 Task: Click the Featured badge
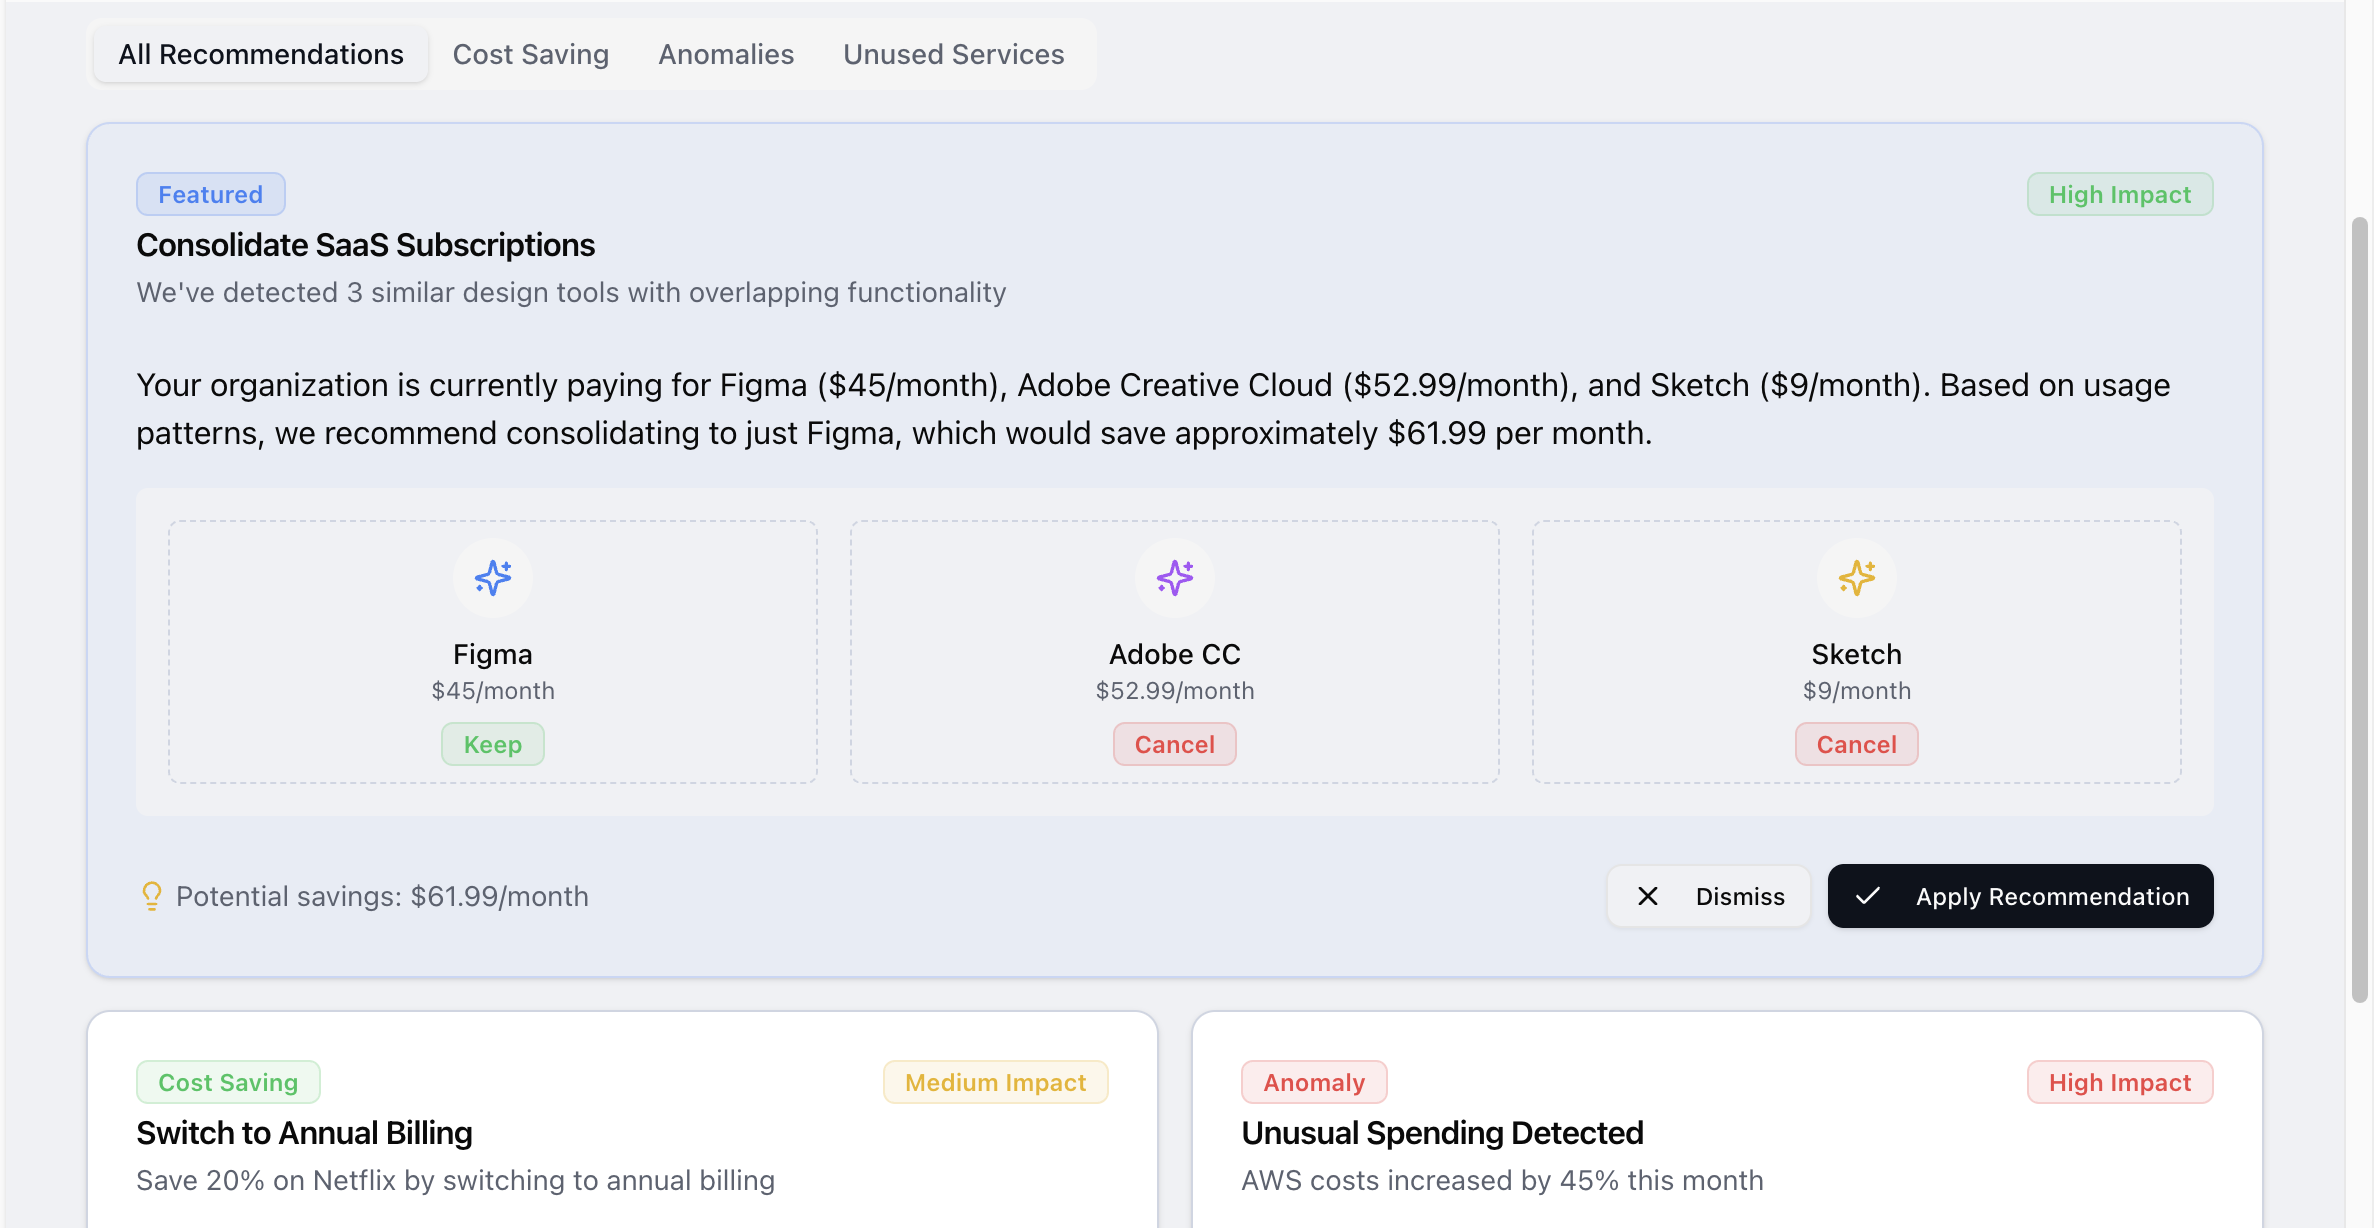pos(211,194)
